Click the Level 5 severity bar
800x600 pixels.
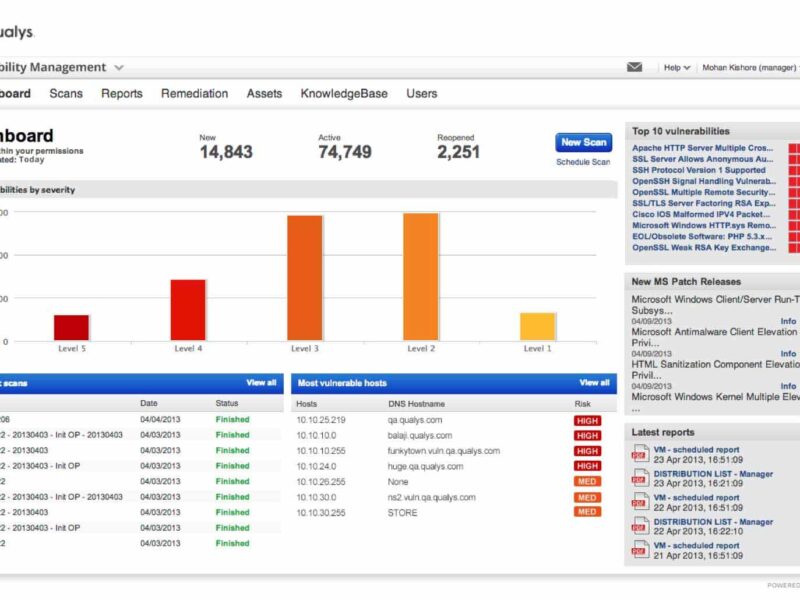71,328
